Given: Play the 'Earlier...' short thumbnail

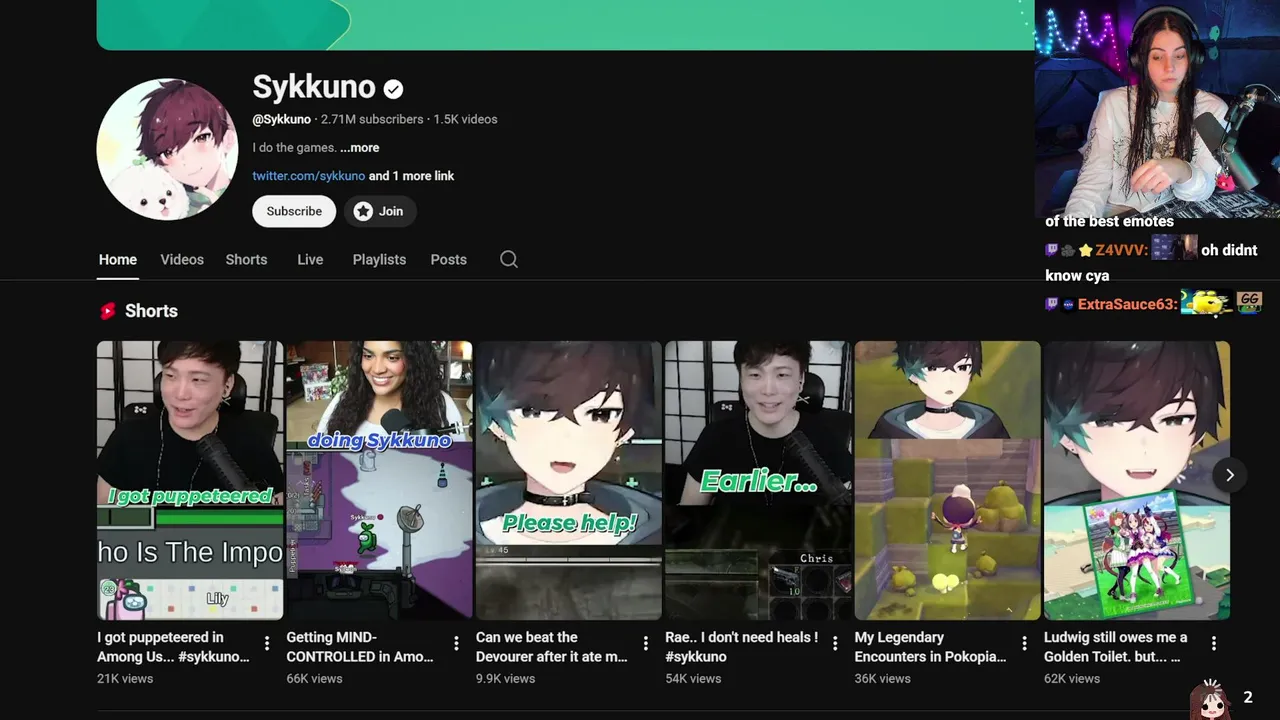Looking at the screenshot, I should pos(758,480).
